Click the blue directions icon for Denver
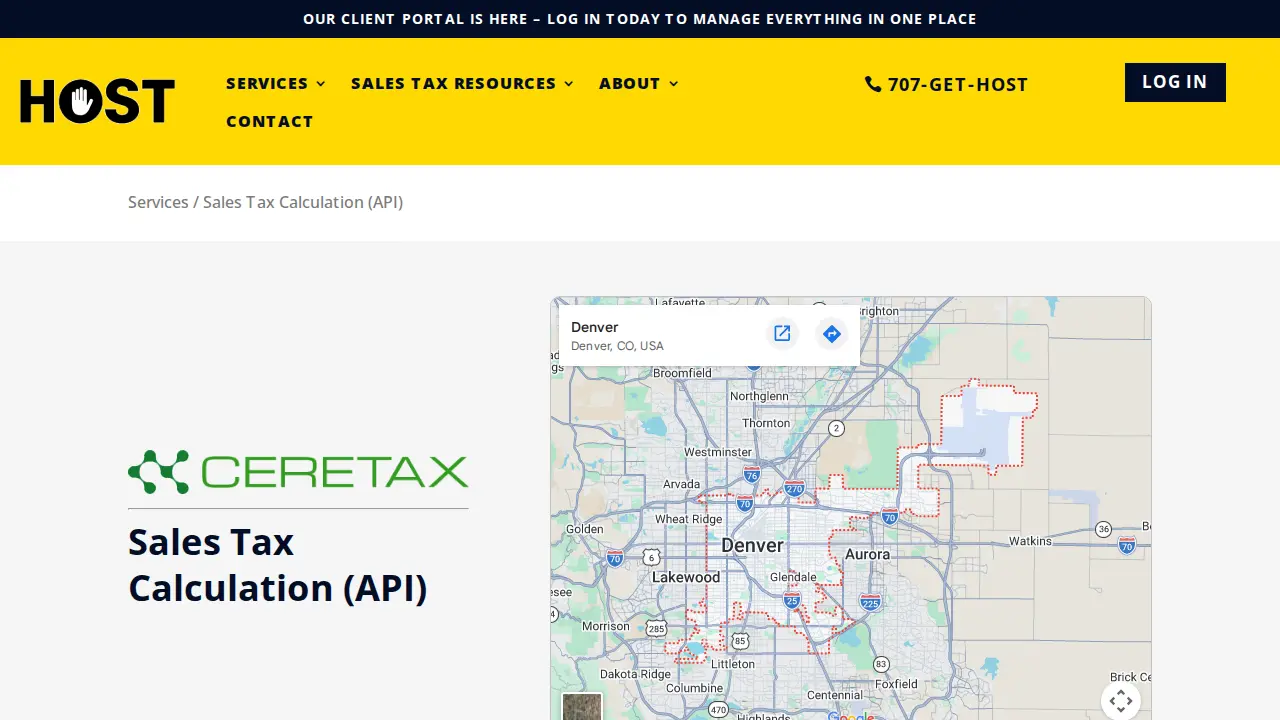Viewport: 1280px width, 720px height. point(832,334)
